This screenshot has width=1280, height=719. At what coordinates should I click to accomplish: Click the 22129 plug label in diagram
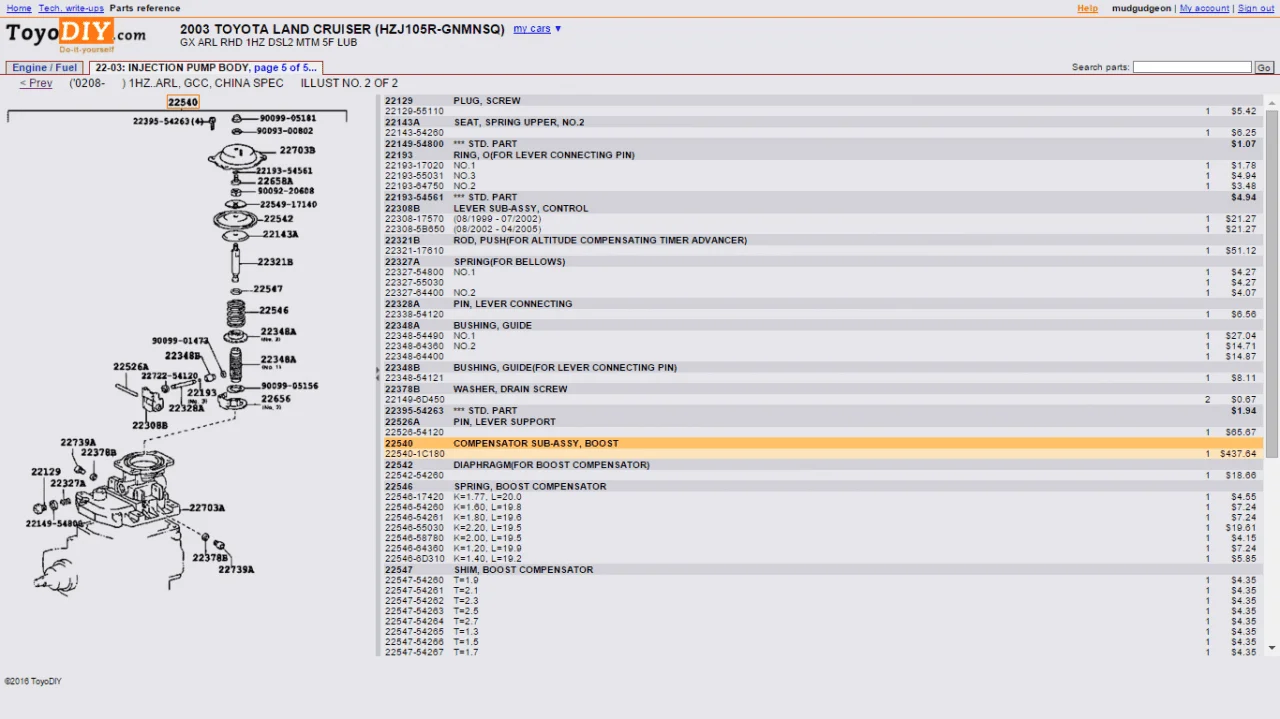click(x=46, y=472)
